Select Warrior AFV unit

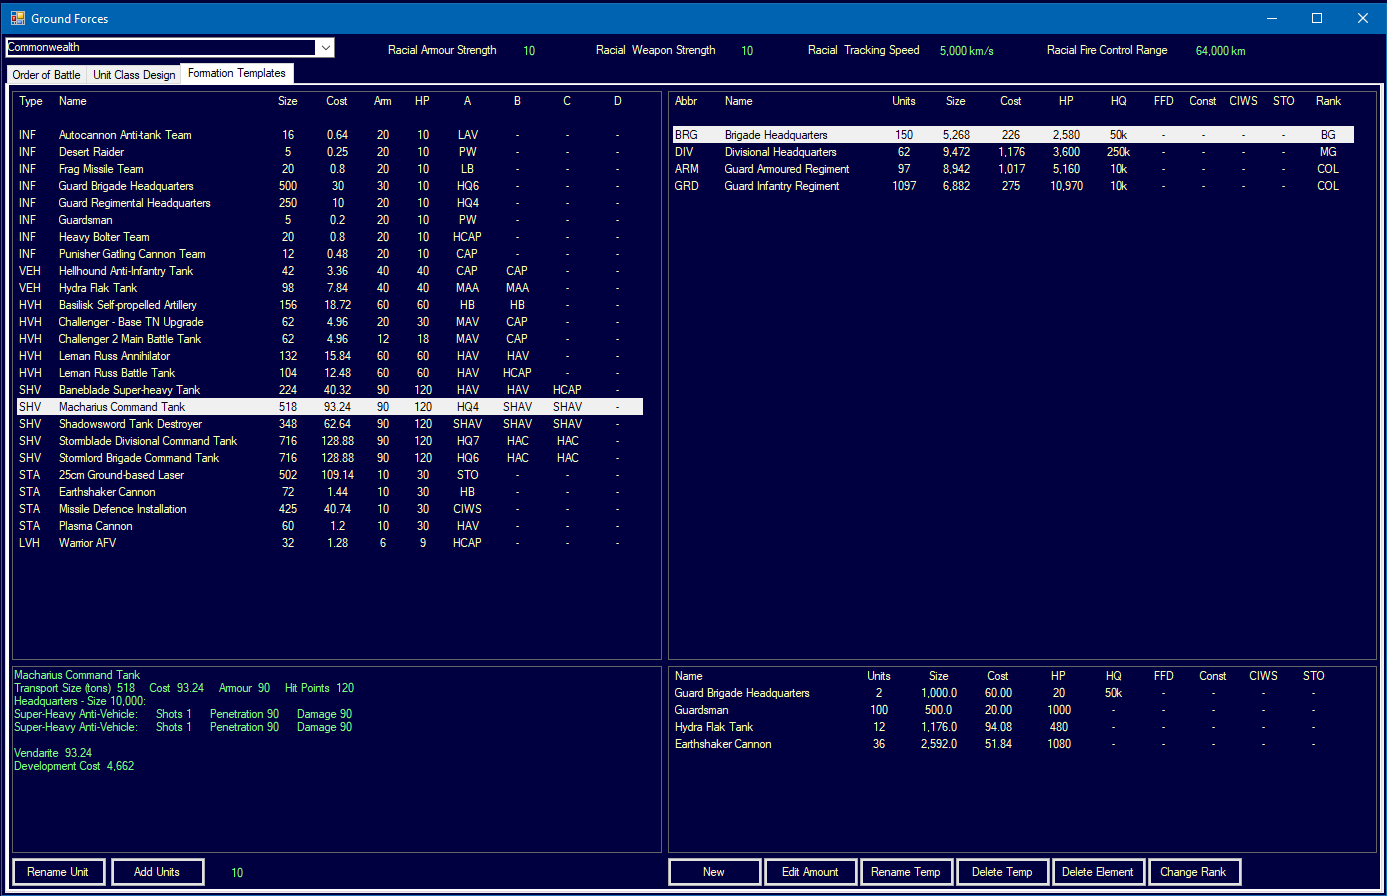click(330, 543)
